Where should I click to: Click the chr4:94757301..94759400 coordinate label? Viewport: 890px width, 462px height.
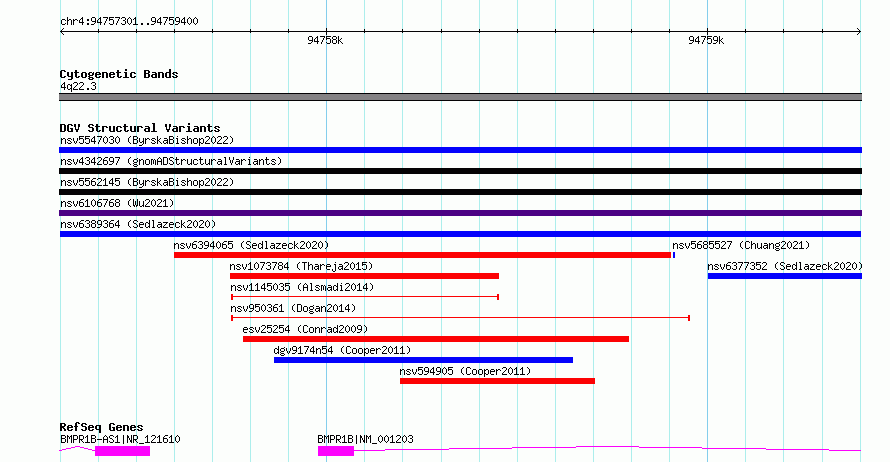tap(129, 22)
